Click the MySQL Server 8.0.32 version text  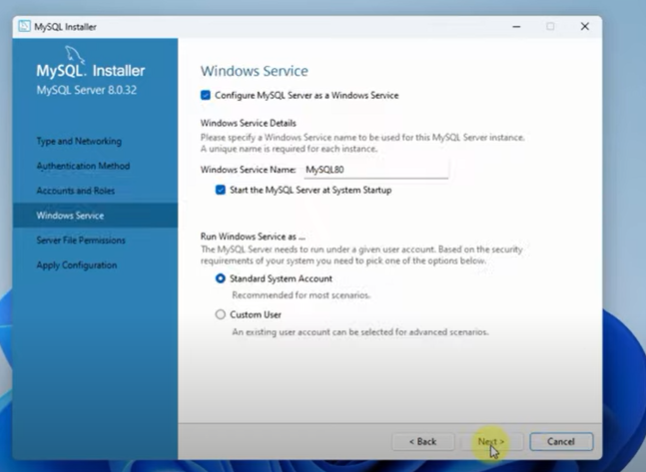(x=87, y=90)
